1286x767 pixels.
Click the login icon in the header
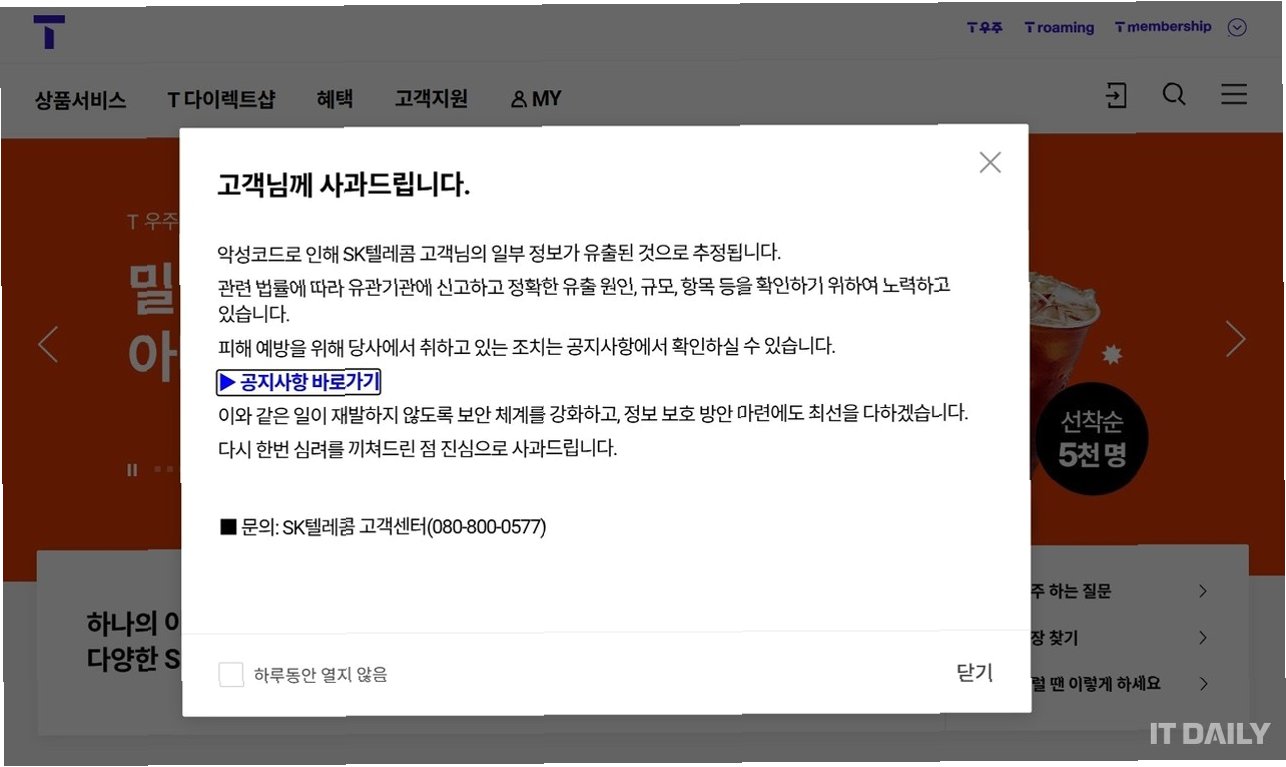(x=1115, y=95)
